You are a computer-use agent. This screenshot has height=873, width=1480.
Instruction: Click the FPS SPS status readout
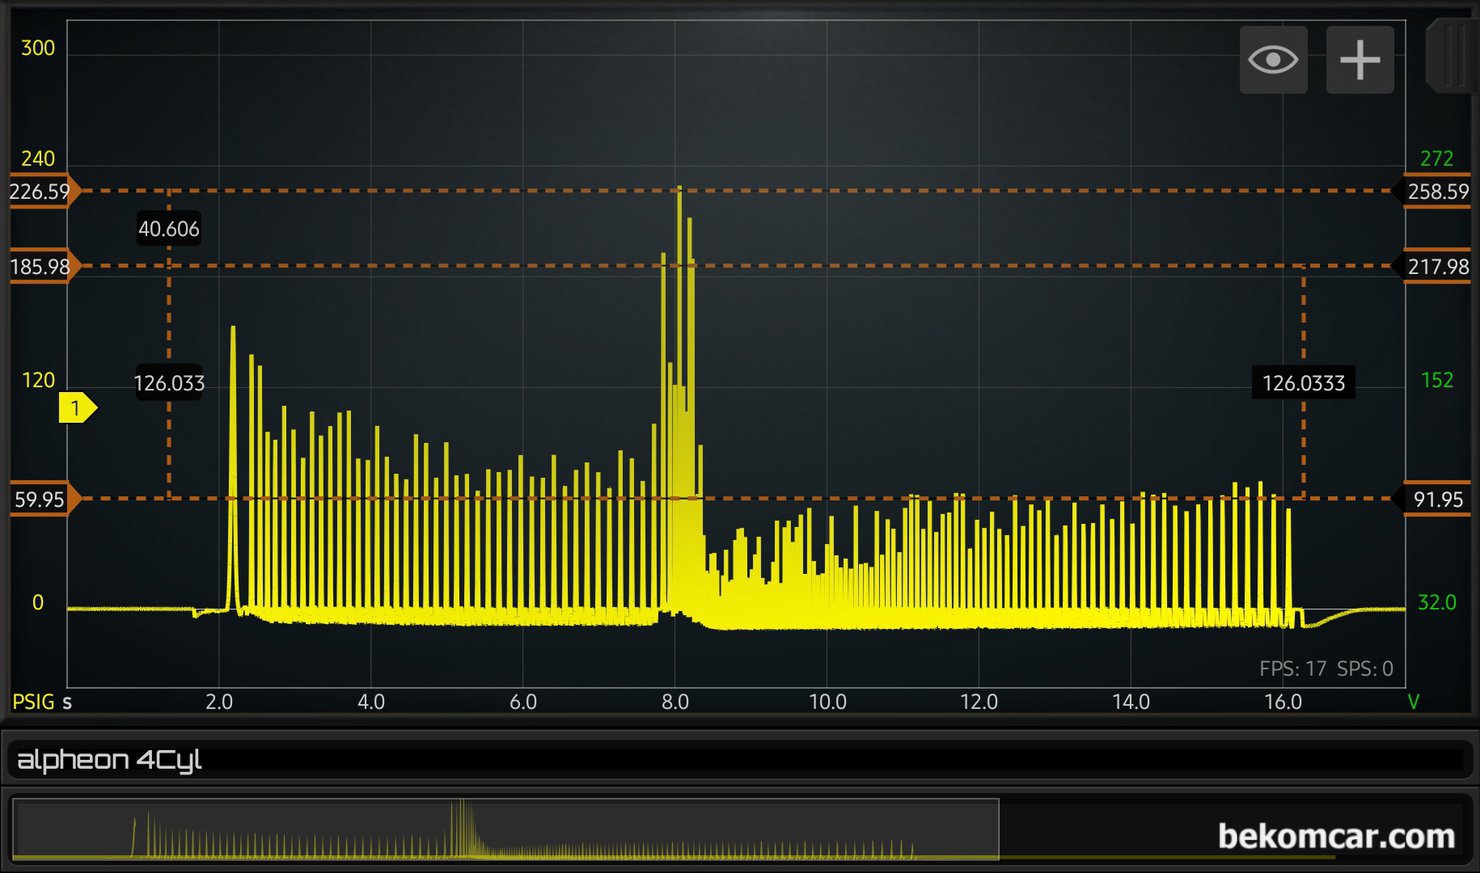click(x=1325, y=669)
